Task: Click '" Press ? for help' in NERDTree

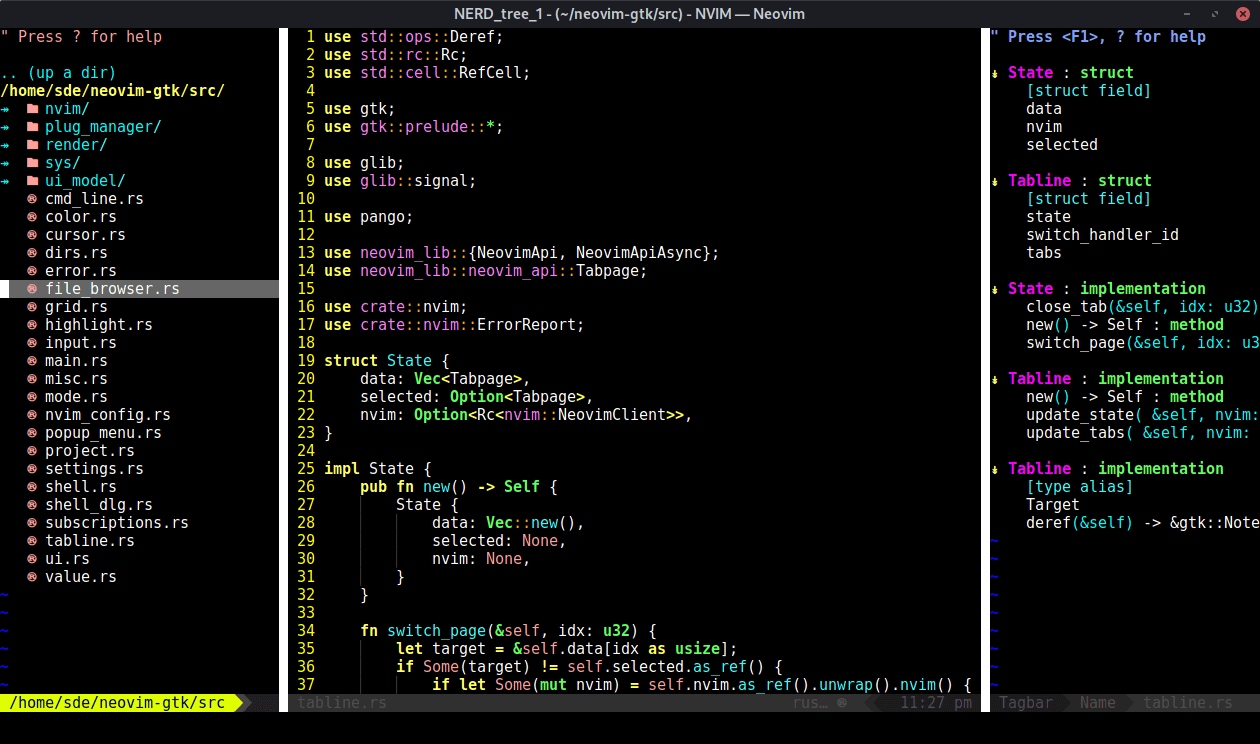Action: 81,37
